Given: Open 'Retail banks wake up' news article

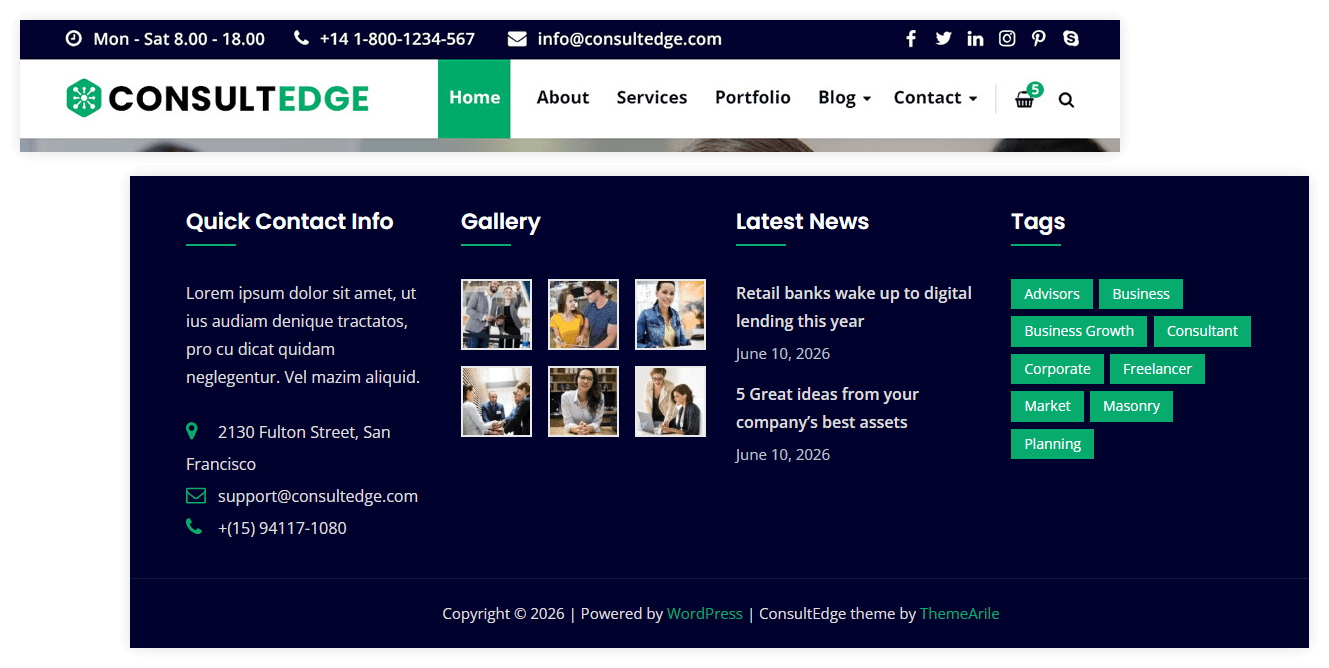Looking at the screenshot, I should point(854,307).
